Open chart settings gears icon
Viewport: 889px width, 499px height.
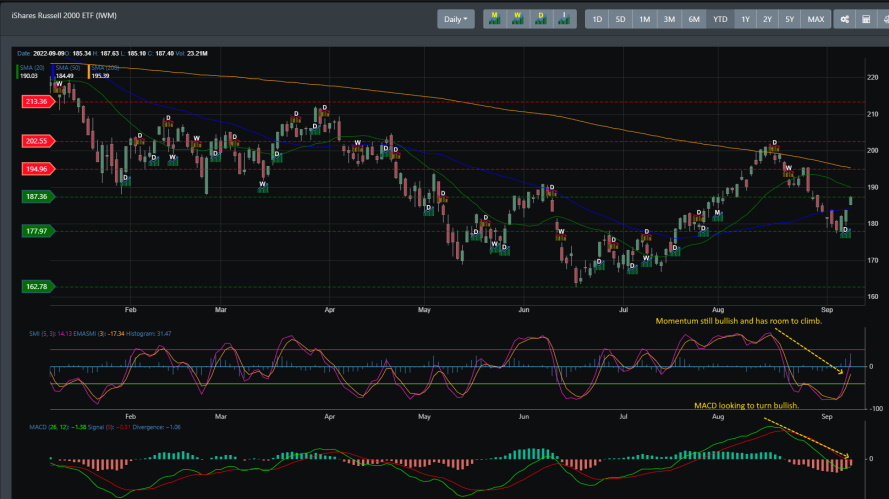click(x=845, y=19)
